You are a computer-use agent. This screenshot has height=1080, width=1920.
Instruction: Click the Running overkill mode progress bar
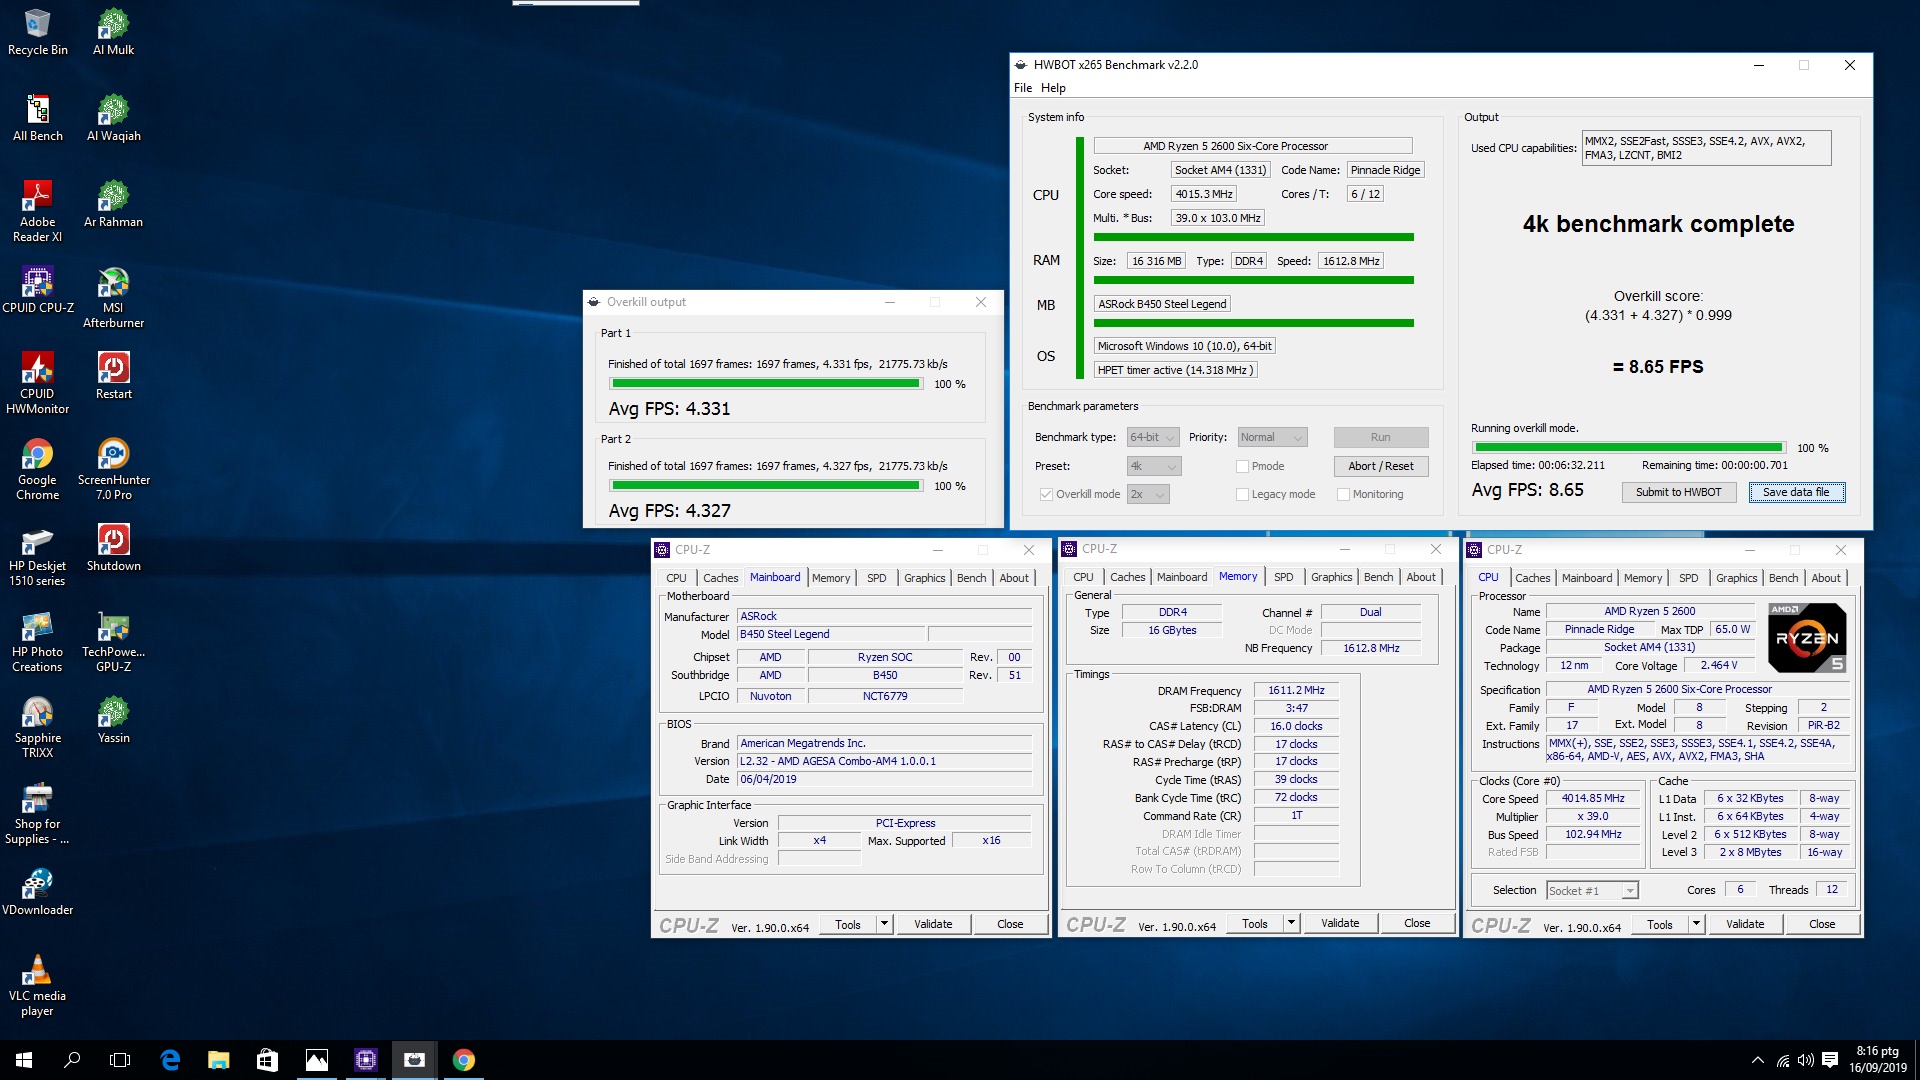tap(1628, 448)
